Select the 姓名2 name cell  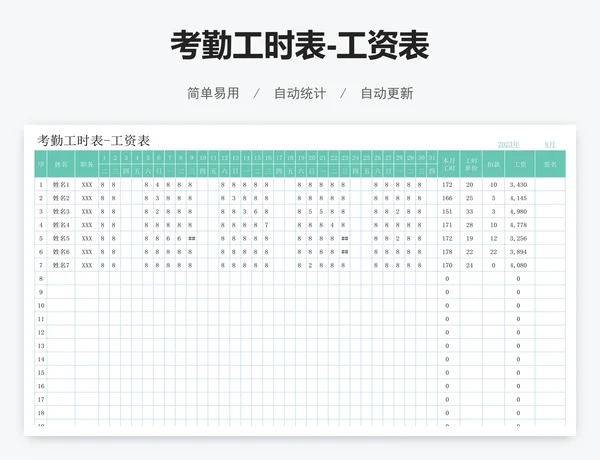coord(61,198)
